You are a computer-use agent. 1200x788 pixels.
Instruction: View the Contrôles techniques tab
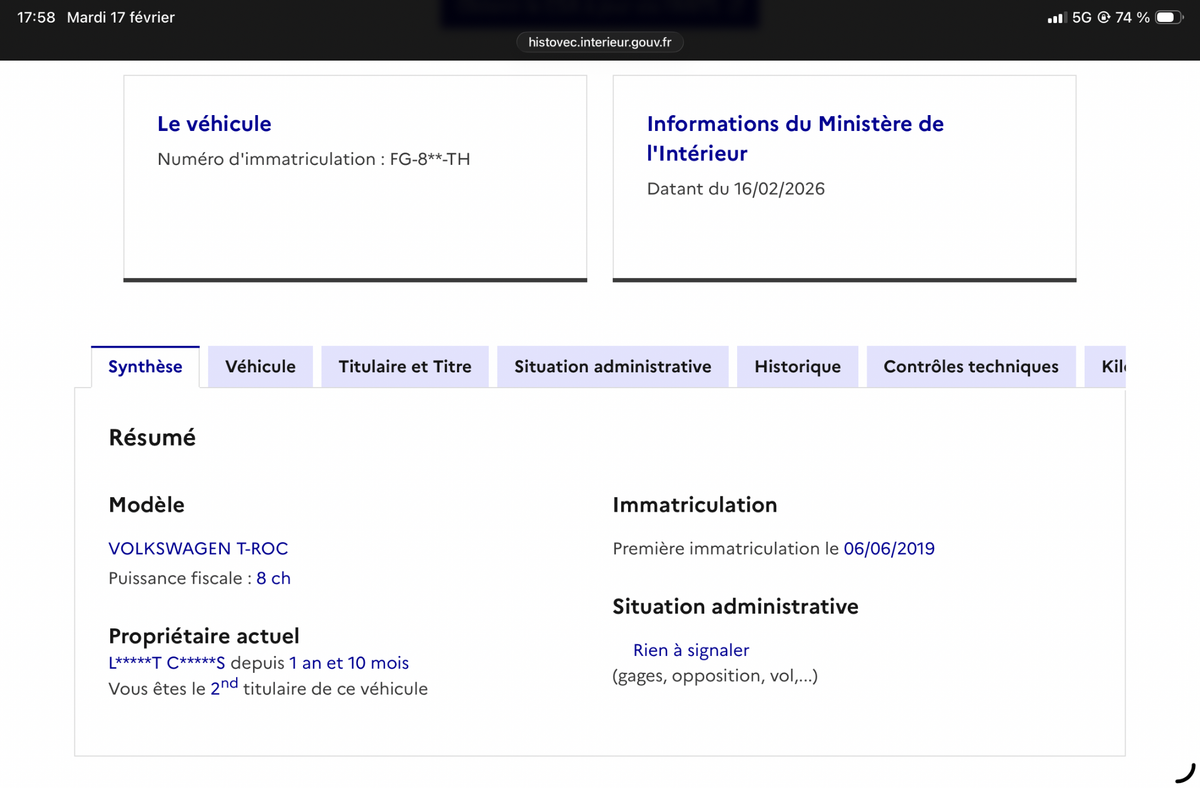pyautogui.click(x=970, y=367)
